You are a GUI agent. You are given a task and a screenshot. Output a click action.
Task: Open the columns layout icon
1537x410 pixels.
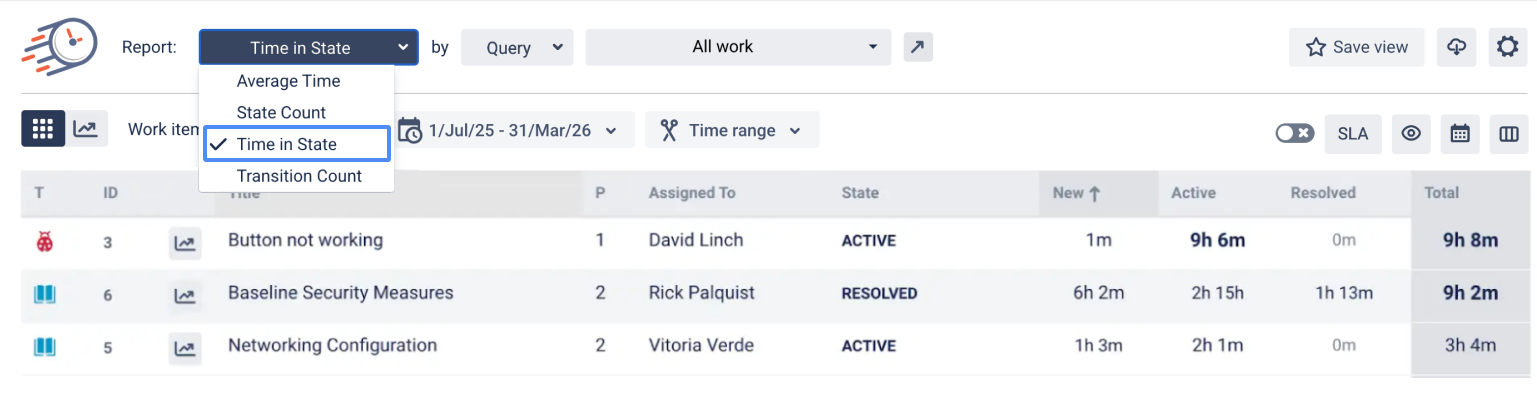(1509, 133)
